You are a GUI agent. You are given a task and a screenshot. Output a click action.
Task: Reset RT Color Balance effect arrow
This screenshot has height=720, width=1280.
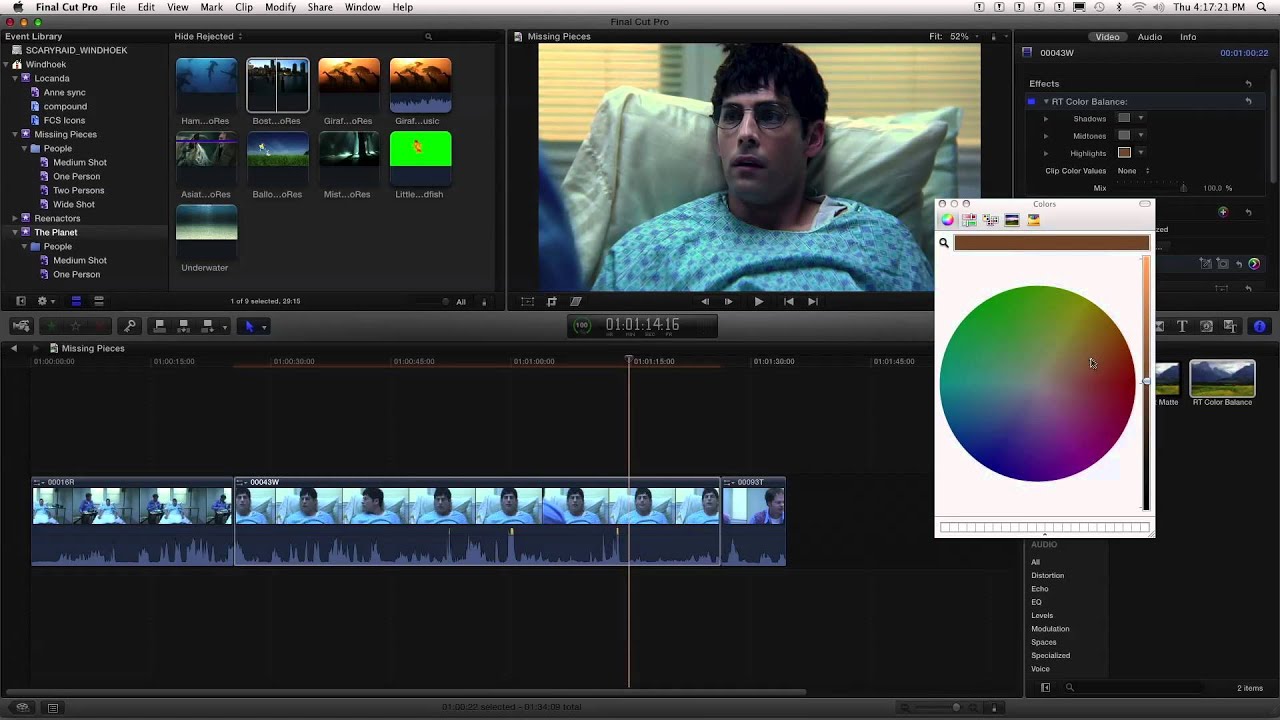[1248, 101]
